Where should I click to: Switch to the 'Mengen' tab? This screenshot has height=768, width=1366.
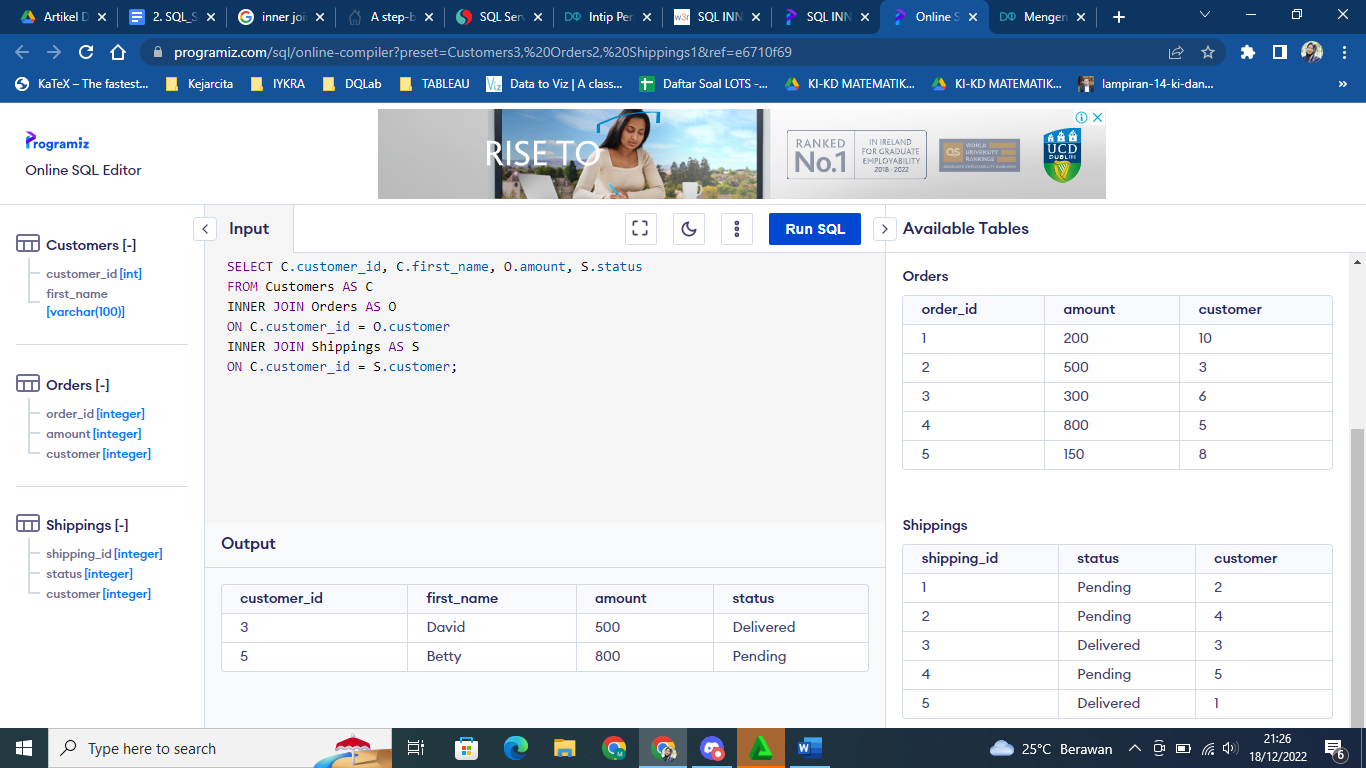click(1040, 17)
